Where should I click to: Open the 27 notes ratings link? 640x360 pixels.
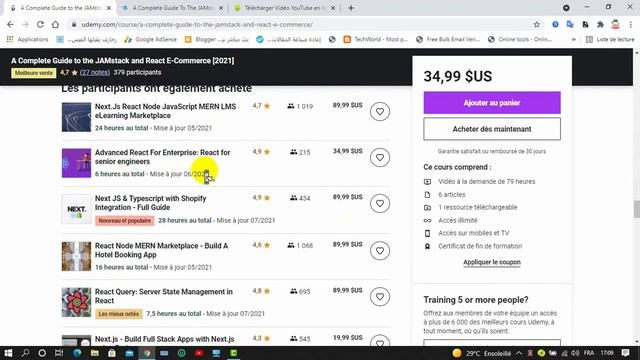point(95,72)
